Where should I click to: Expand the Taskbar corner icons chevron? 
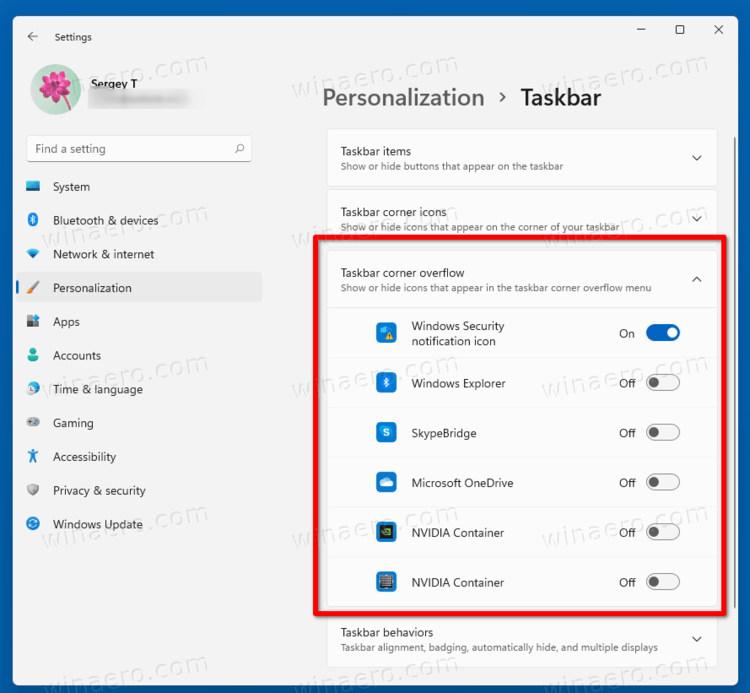tap(697, 219)
